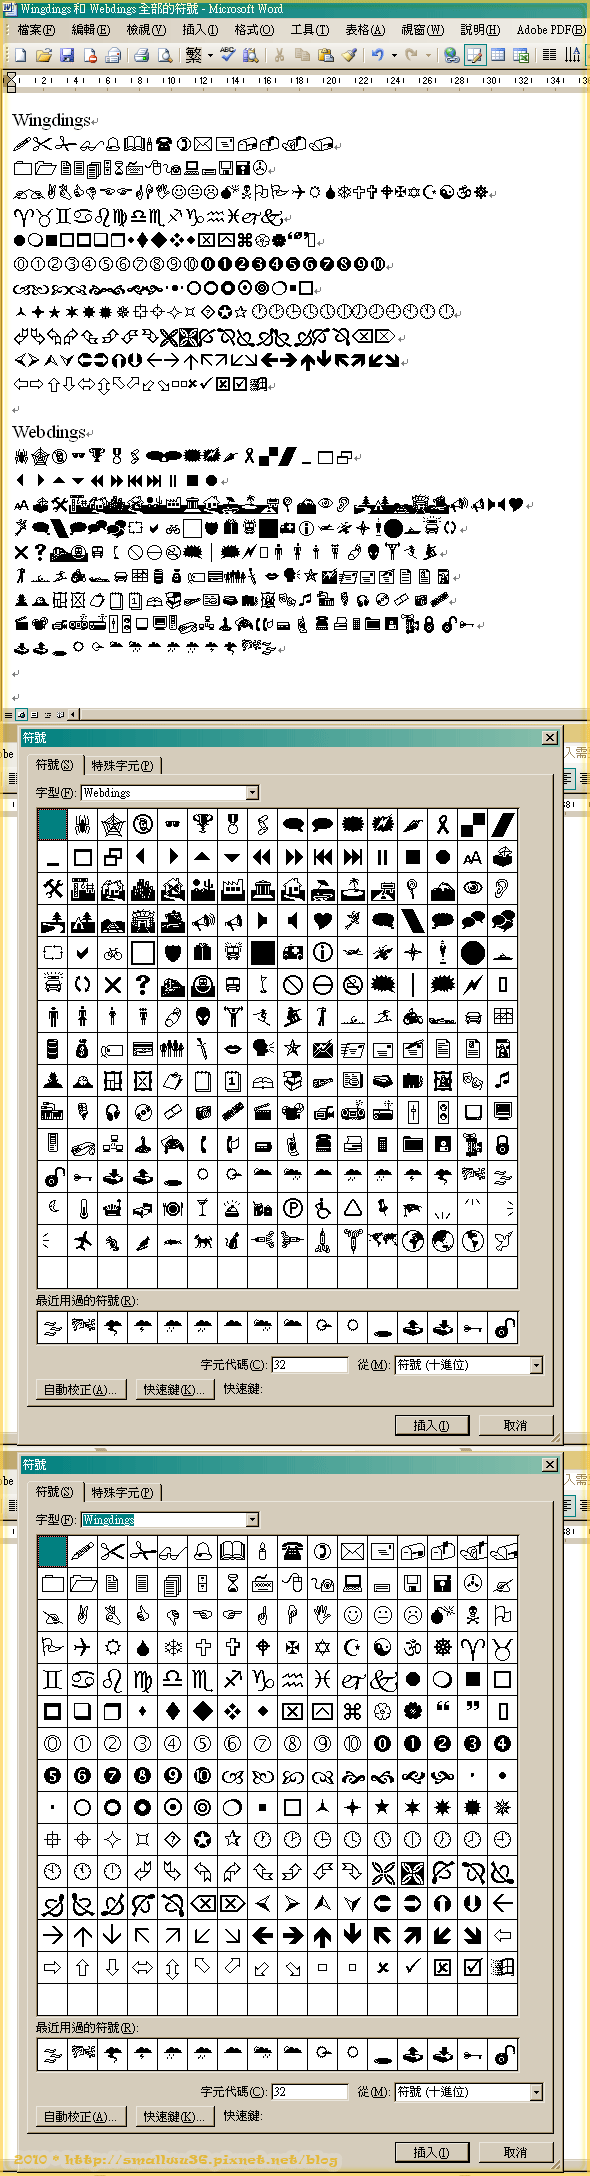Open the 插入 (Insert) menu
The width and height of the screenshot is (590, 2176).
(x=201, y=30)
